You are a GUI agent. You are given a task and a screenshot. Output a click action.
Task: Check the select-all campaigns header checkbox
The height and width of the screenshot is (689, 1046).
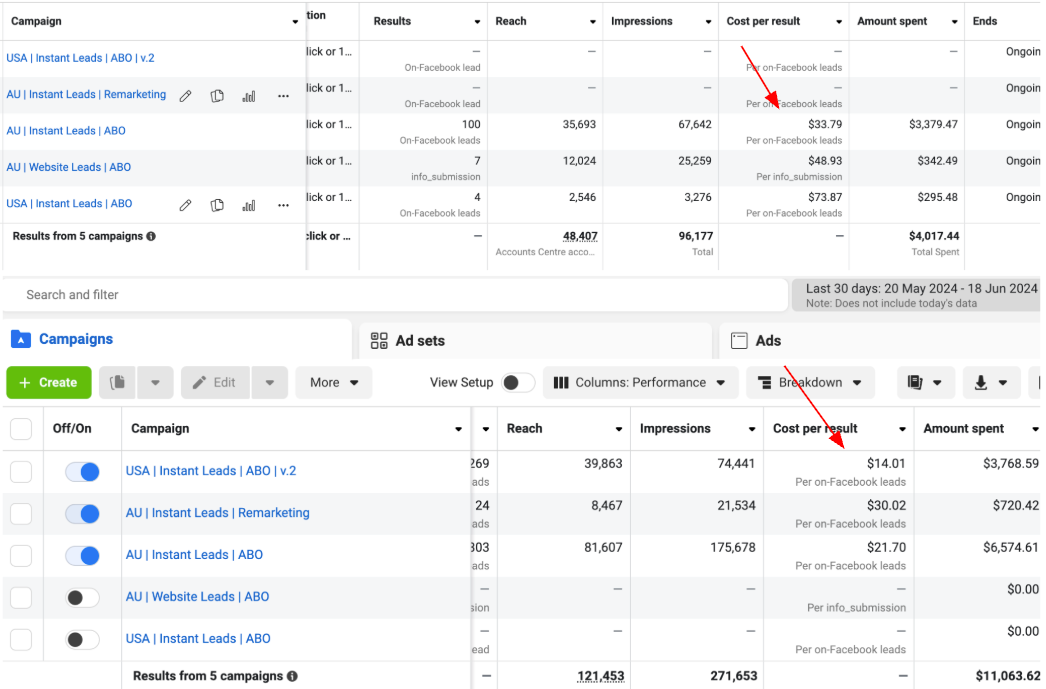tap(21, 429)
